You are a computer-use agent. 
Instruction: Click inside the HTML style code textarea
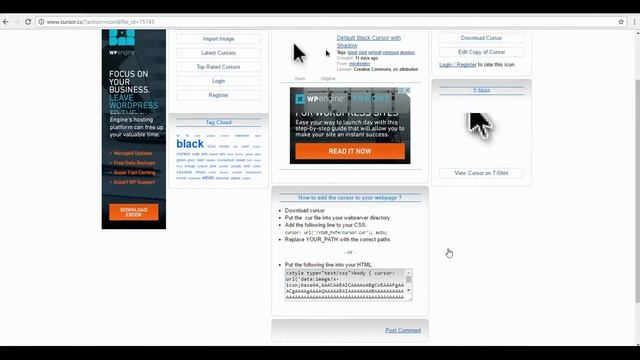345,285
